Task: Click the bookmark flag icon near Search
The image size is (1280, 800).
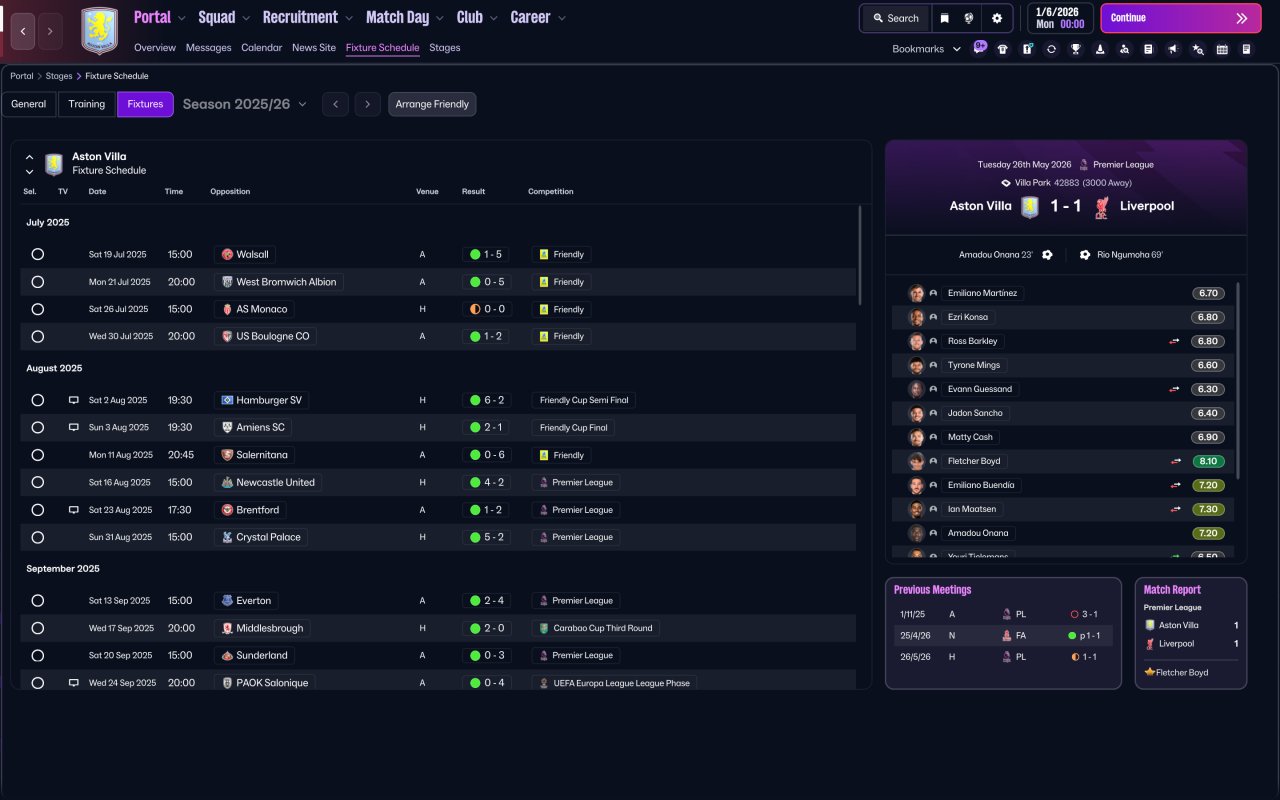Action: click(944, 18)
